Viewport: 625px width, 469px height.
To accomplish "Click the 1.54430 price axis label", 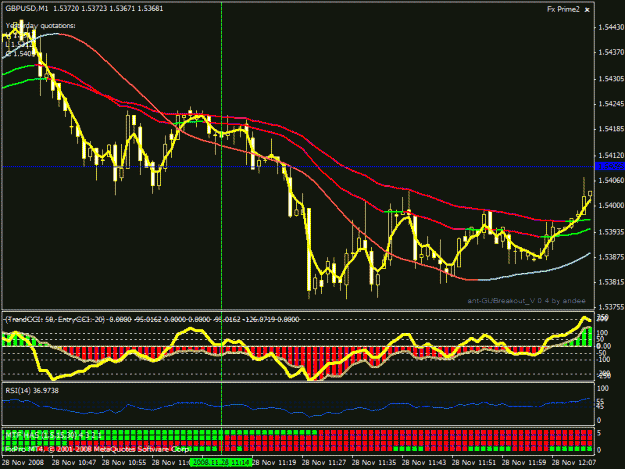I will [610, 27].
